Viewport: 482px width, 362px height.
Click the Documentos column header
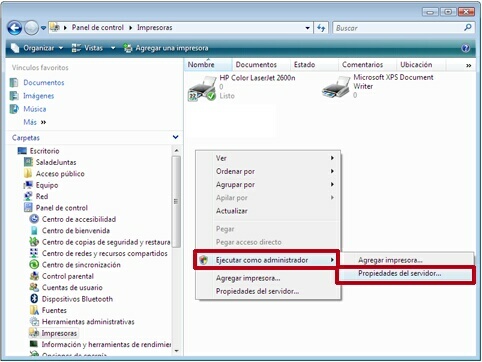click(x=256, y=65)
